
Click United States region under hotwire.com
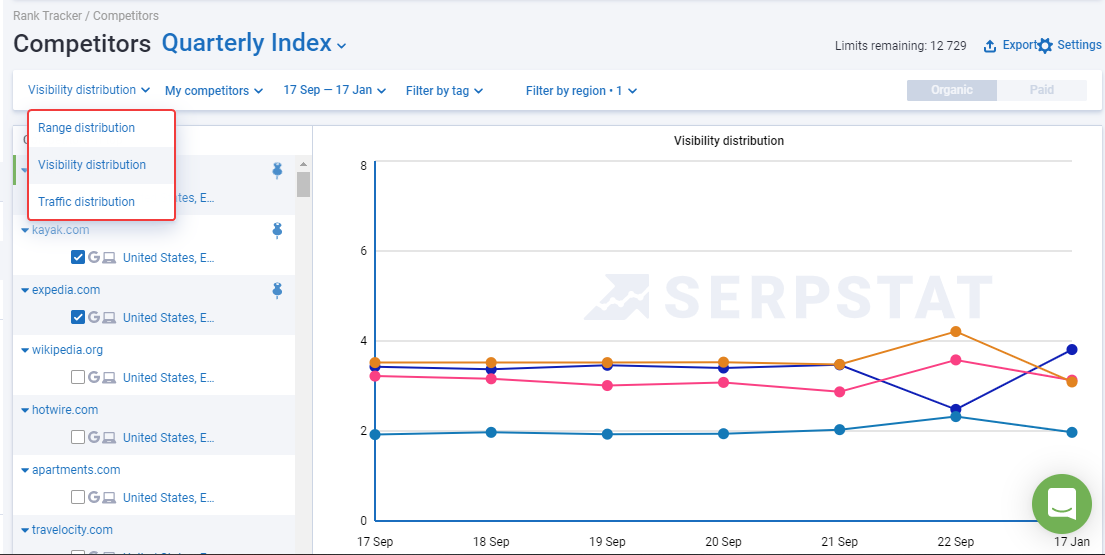point(169,437)
